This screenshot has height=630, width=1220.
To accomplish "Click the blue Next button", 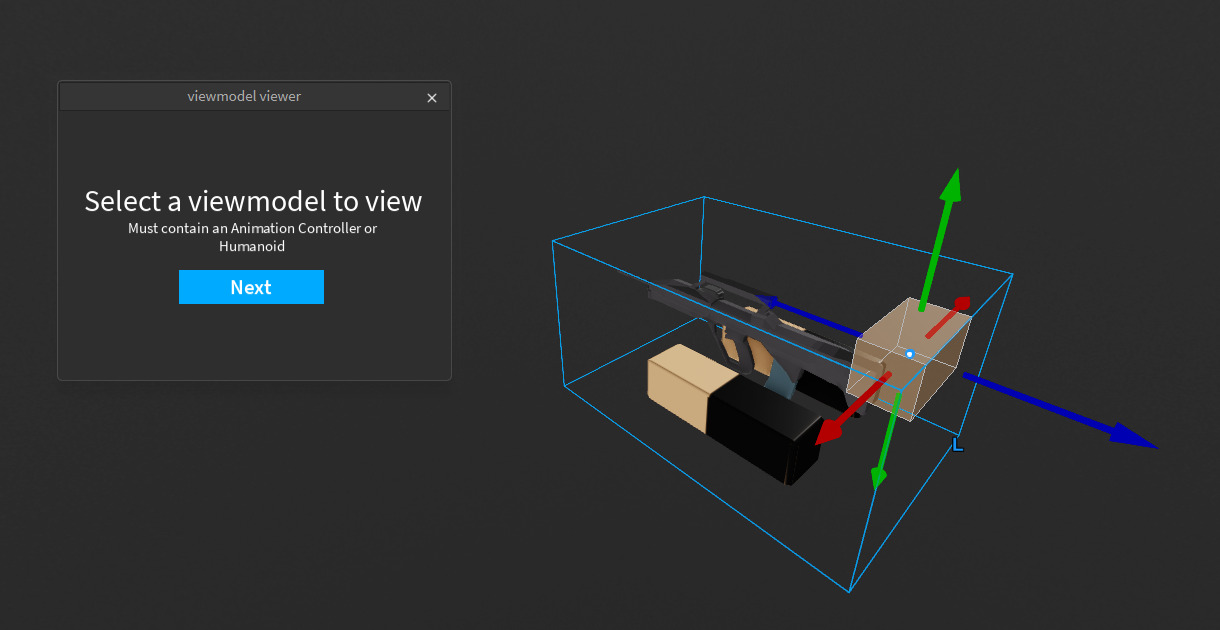I will (251, 287).
